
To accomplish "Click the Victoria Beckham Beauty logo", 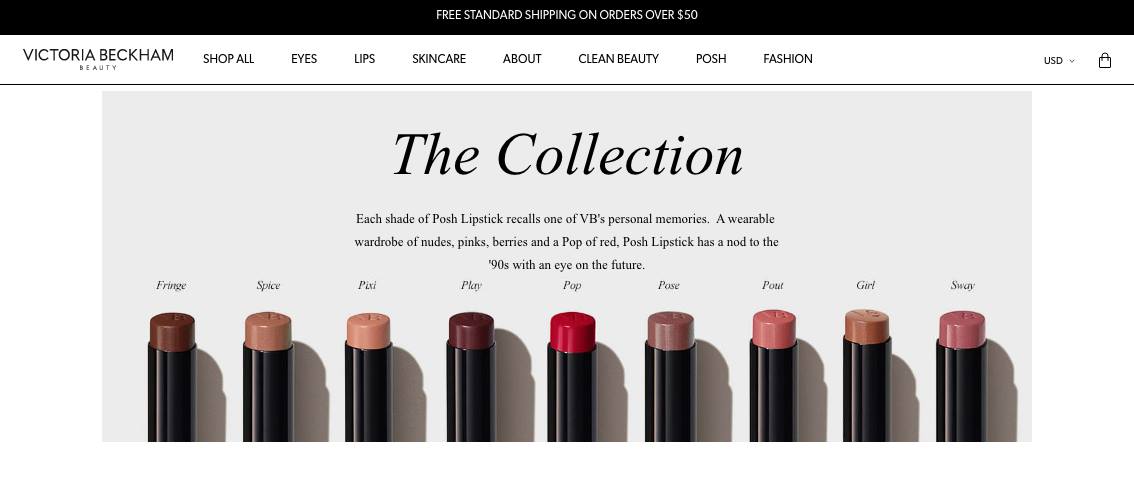I will click(98, 59).
